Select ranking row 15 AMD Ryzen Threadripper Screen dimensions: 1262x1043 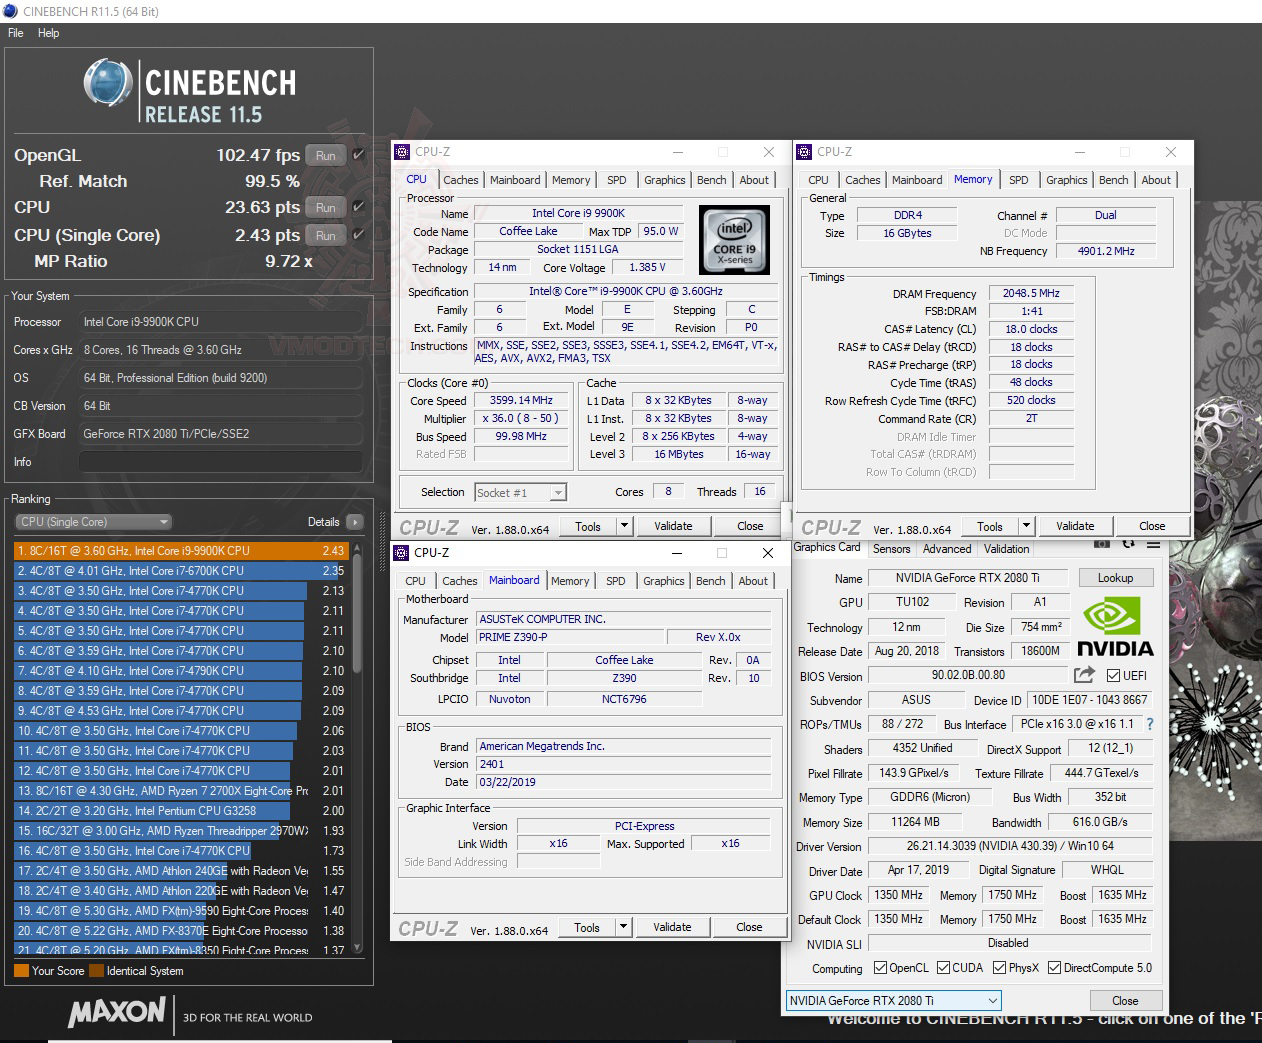click(180, 831)
